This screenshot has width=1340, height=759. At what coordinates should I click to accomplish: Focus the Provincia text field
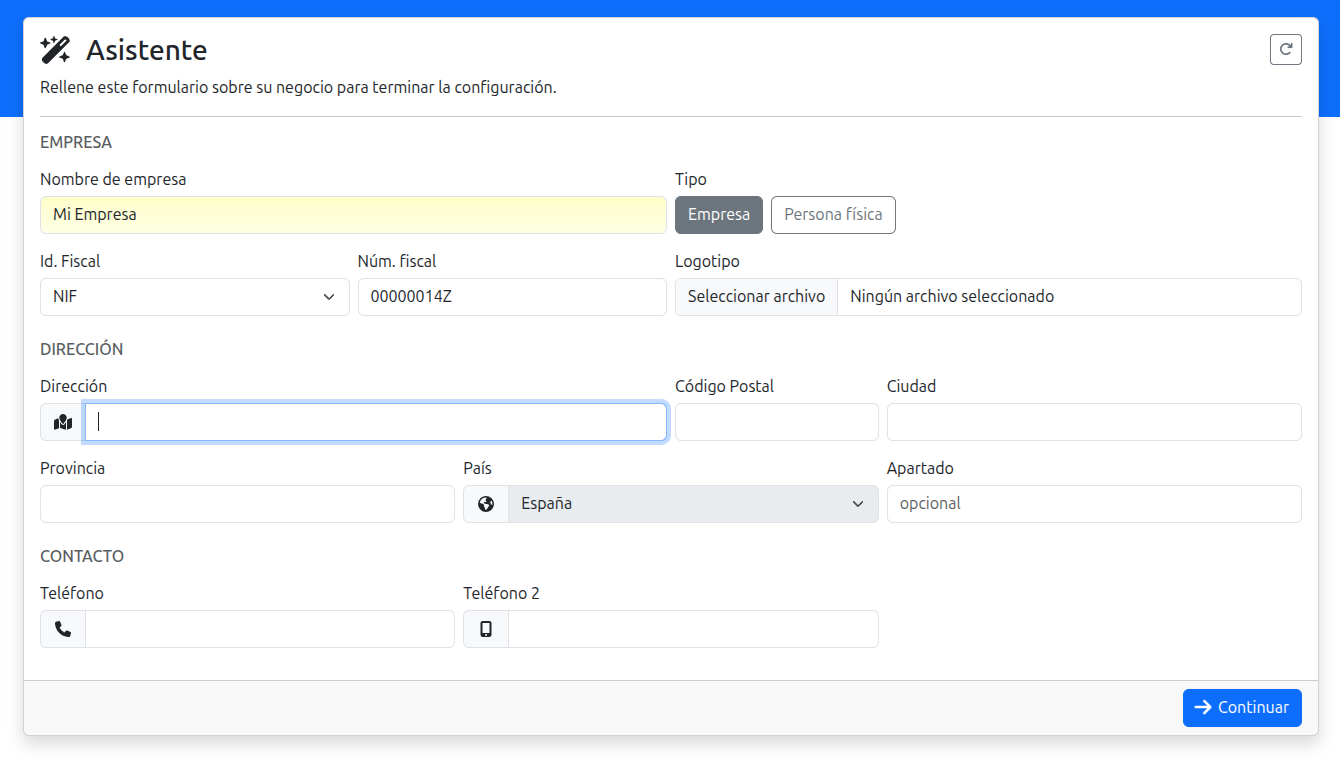(247, 504)
